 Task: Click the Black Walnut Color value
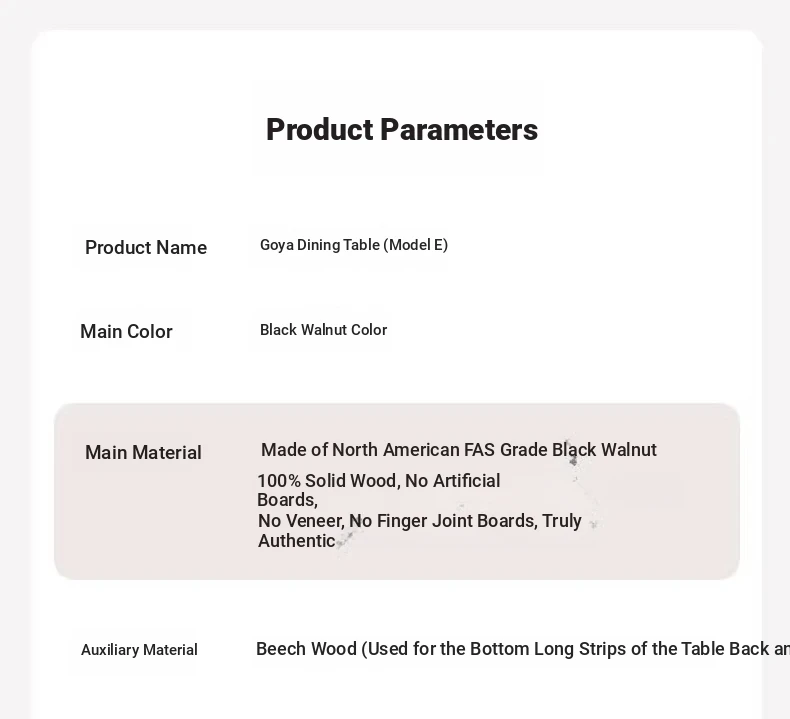[x=323, y=330]
